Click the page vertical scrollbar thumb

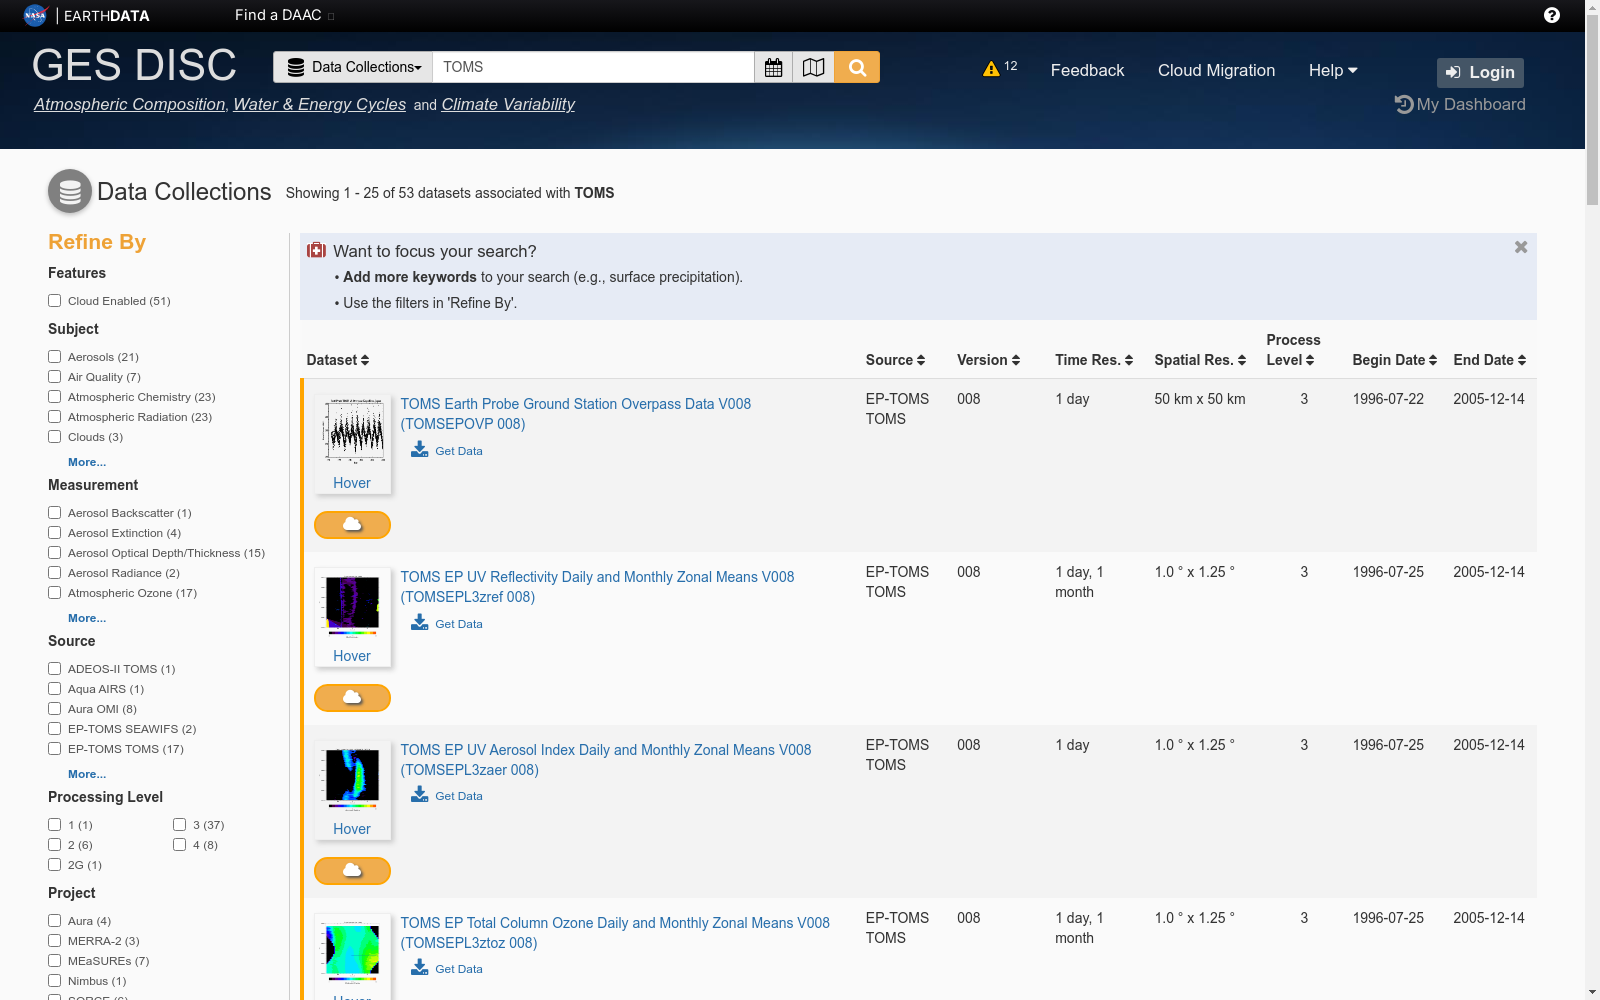click(x=1592, y=110)
